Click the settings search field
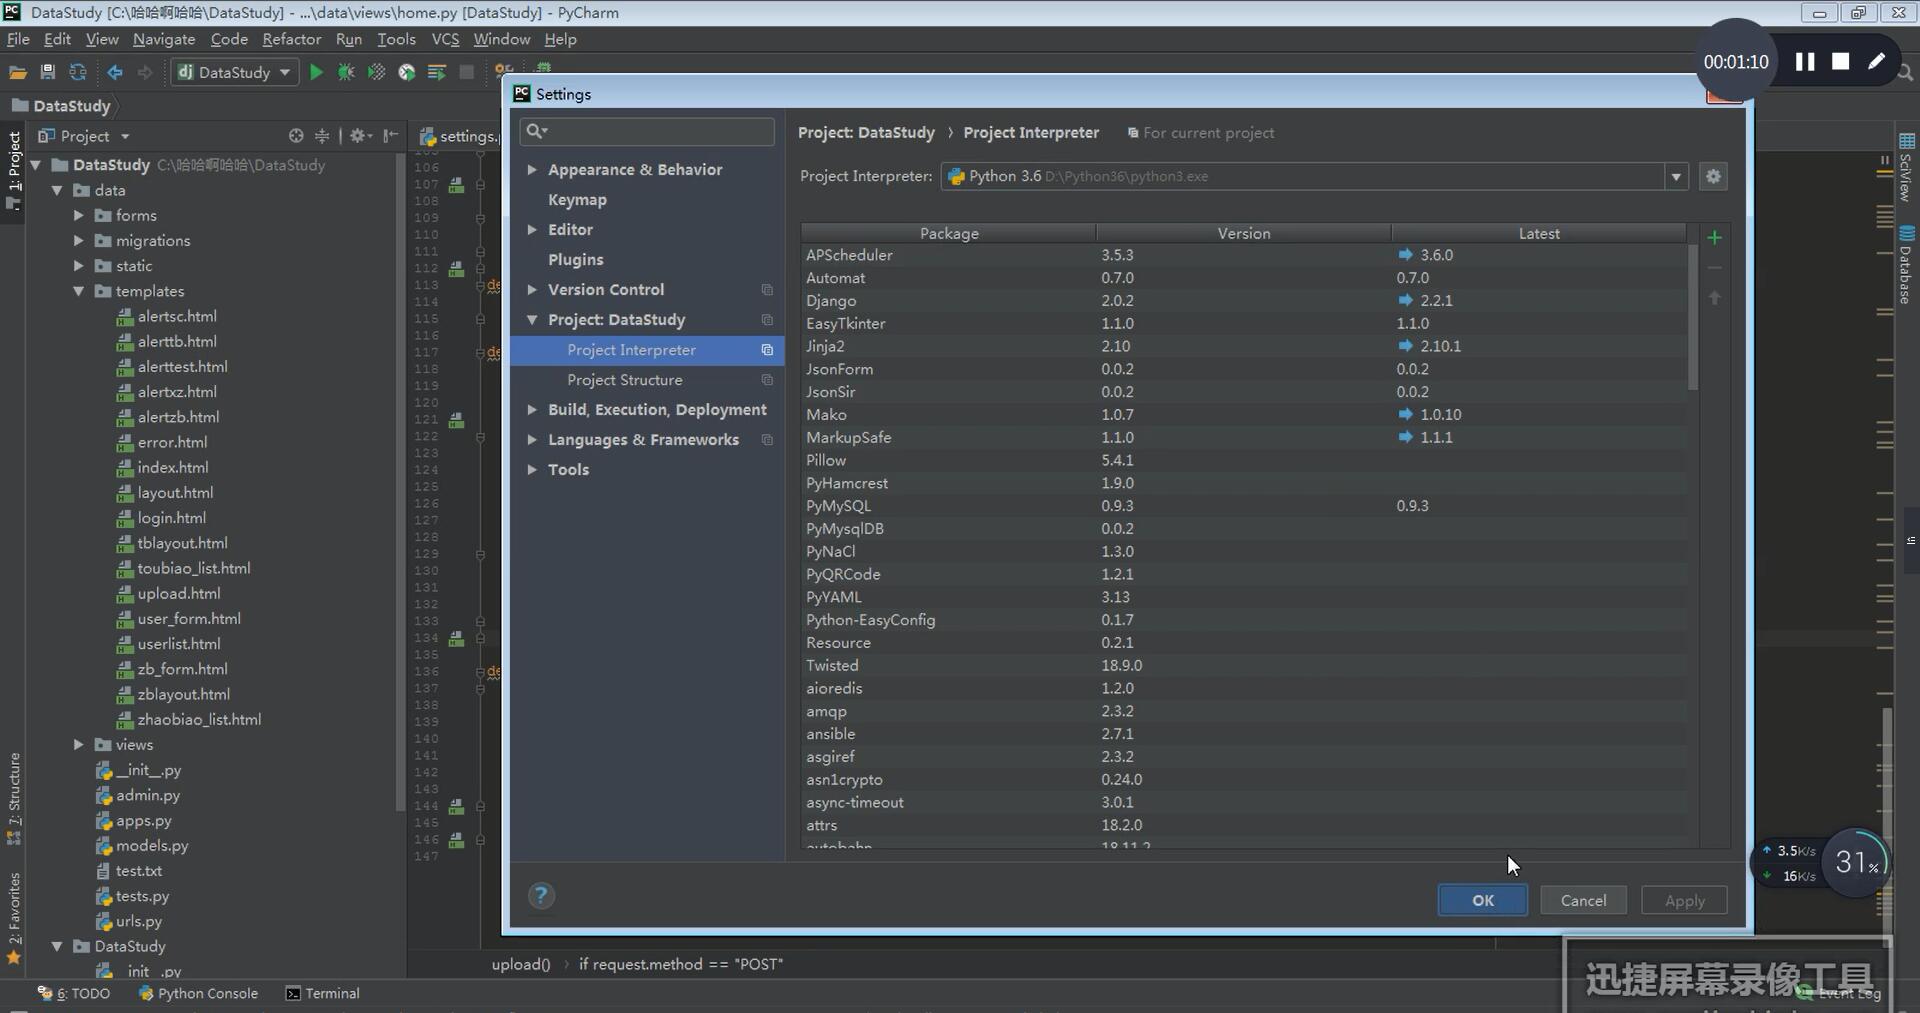Screen dimensions: 1920x1013 pyautogui.click(x=646, y=131)
